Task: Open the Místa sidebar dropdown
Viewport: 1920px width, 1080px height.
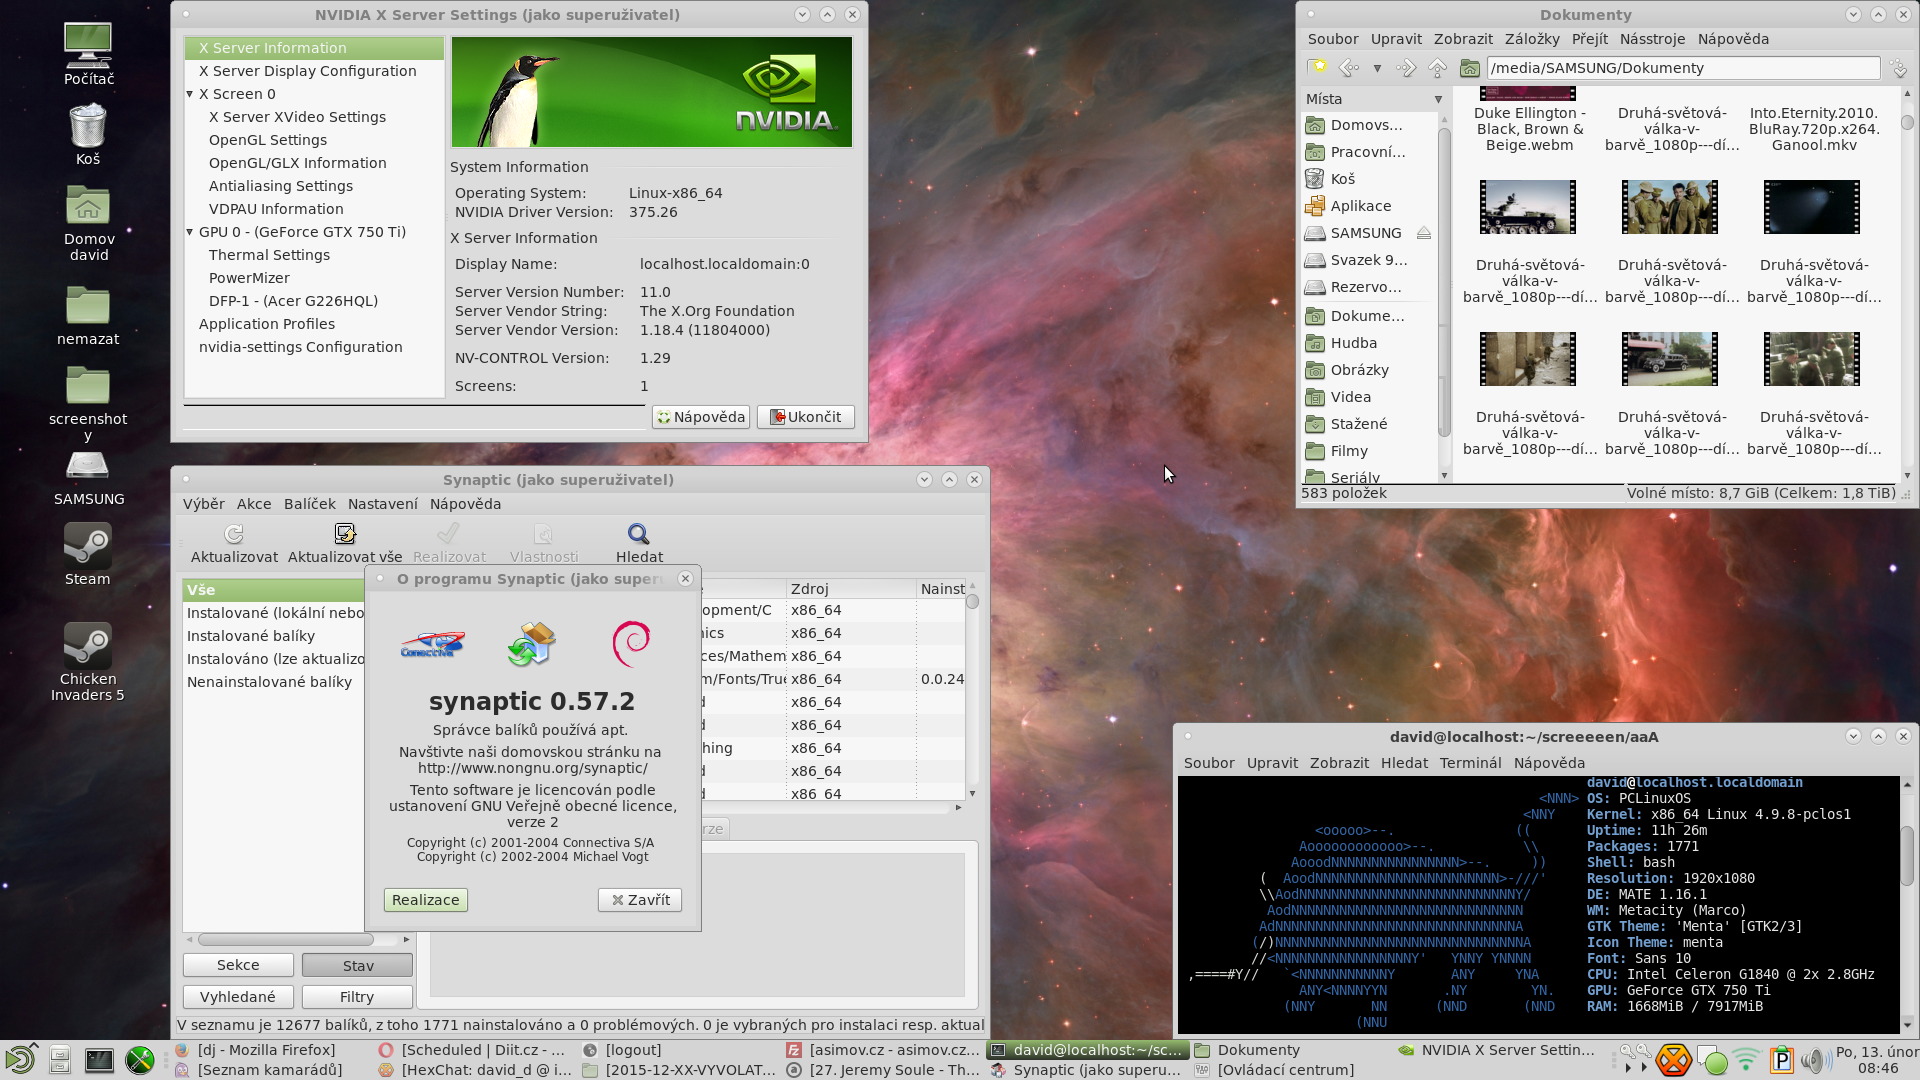Action: pyautogui.click(x=1438, y=99)
